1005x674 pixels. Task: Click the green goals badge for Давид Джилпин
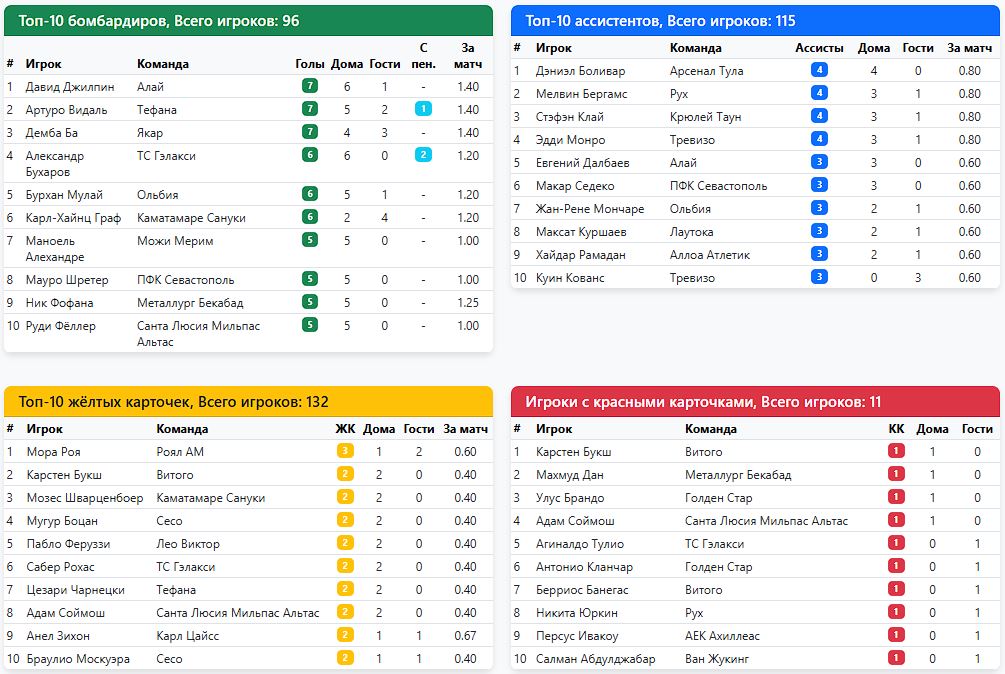click(310, 86)
